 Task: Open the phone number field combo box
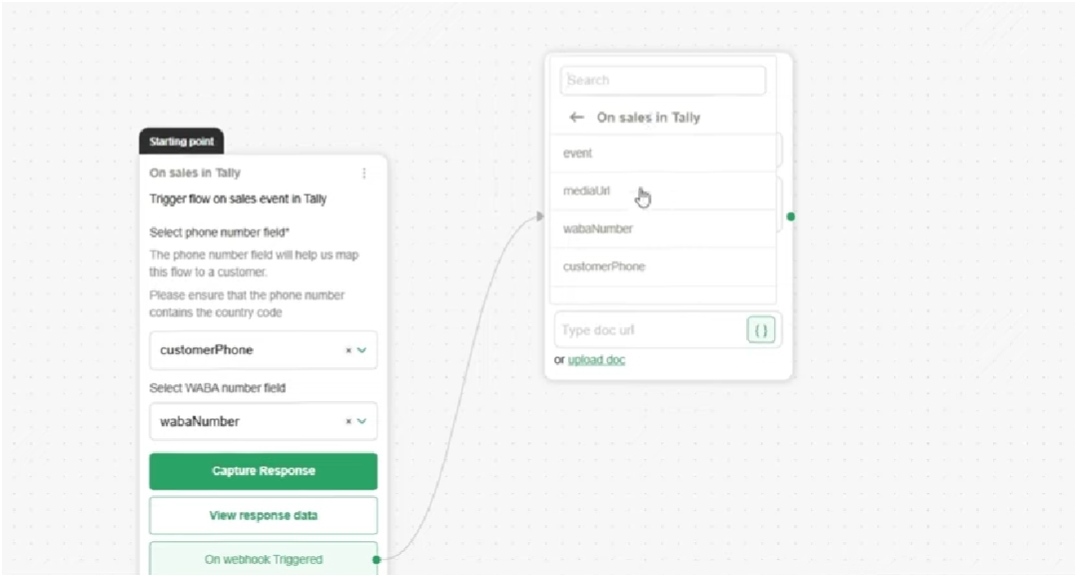[x=263, y=350]
